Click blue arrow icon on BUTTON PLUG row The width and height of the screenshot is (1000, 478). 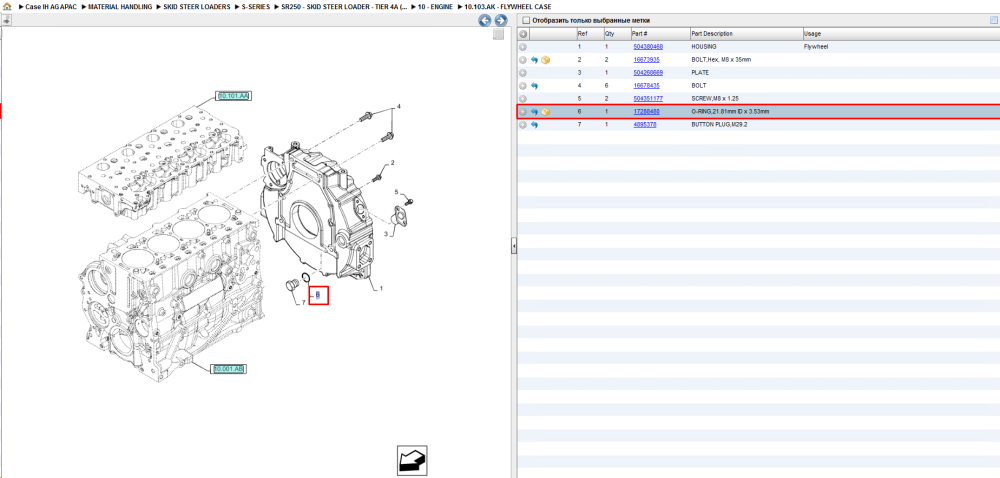[x=534, y=125]
